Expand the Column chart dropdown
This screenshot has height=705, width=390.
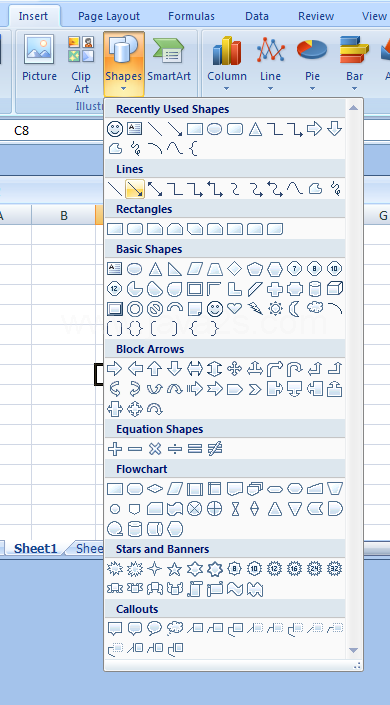227,63
